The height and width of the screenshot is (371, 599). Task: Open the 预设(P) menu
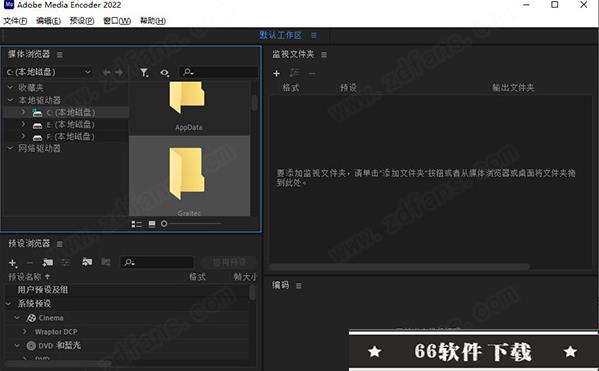pos(82,21)
